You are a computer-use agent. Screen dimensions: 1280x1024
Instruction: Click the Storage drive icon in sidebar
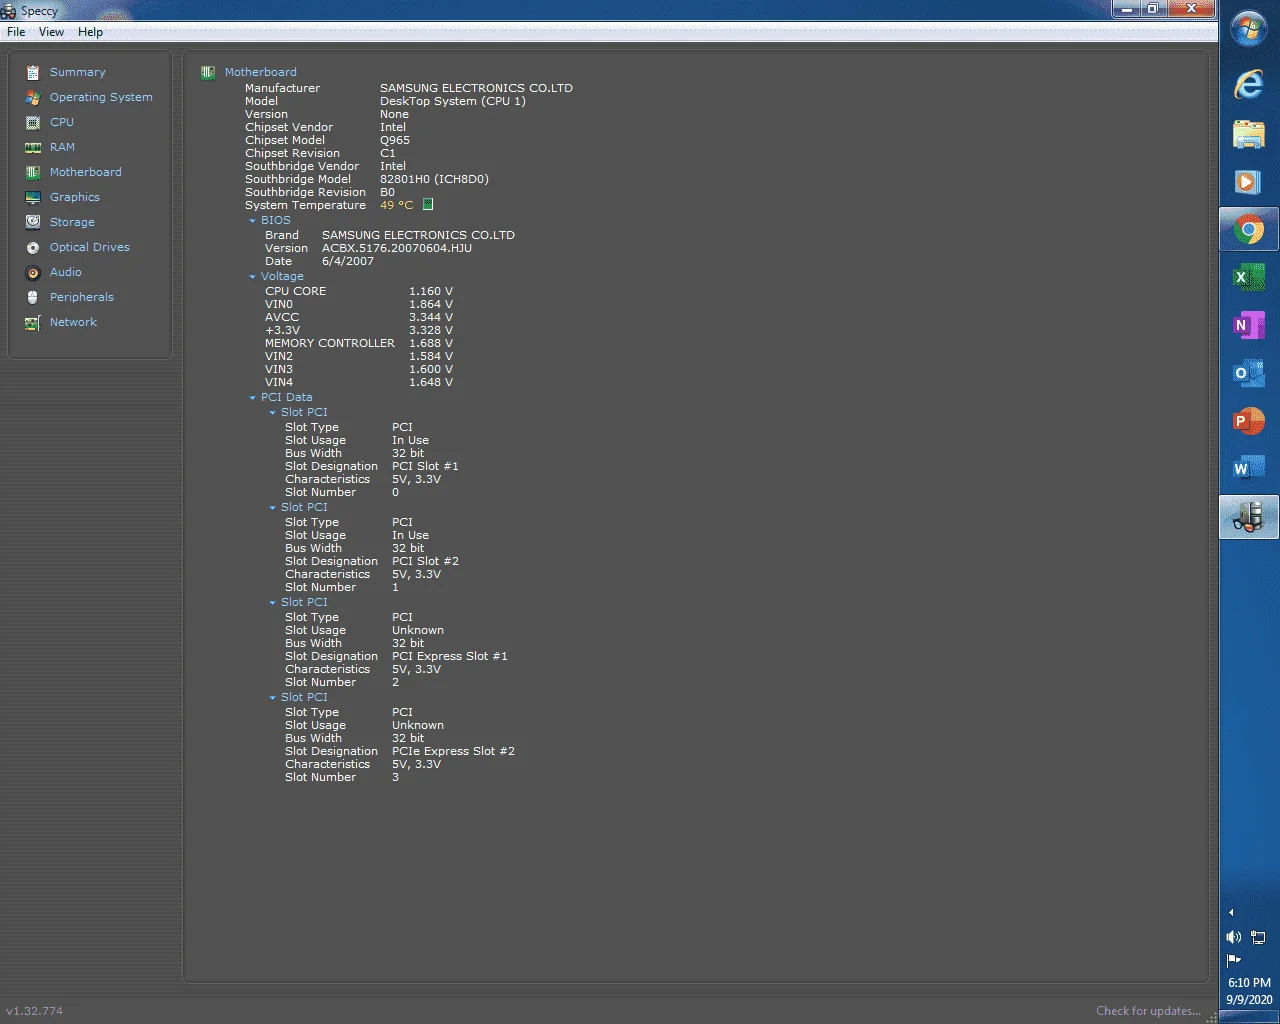pyautogui.click(x=33, y=222)
